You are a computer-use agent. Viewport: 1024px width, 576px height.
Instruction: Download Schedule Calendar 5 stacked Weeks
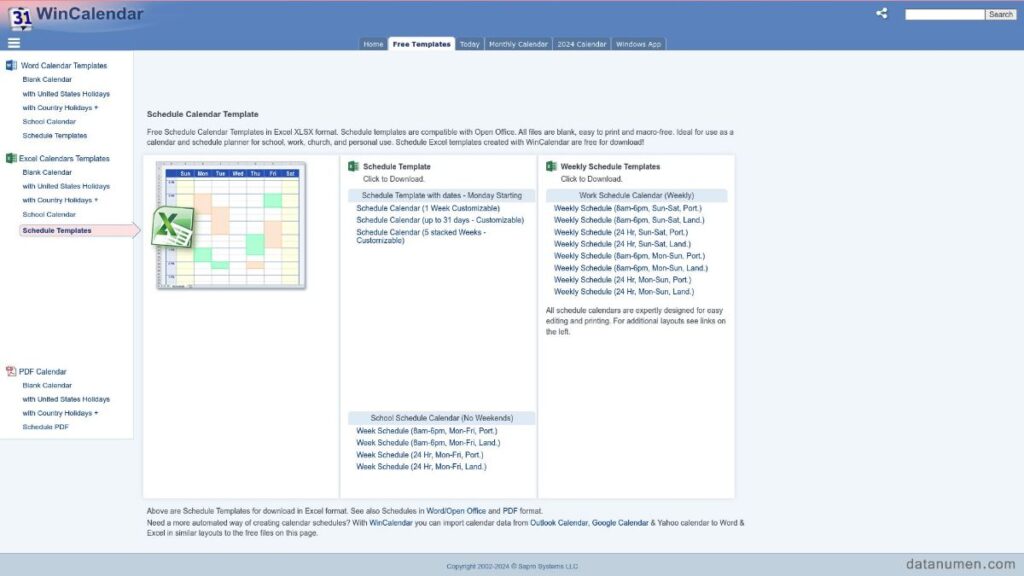pyautogui.click(x=421, y=236)
